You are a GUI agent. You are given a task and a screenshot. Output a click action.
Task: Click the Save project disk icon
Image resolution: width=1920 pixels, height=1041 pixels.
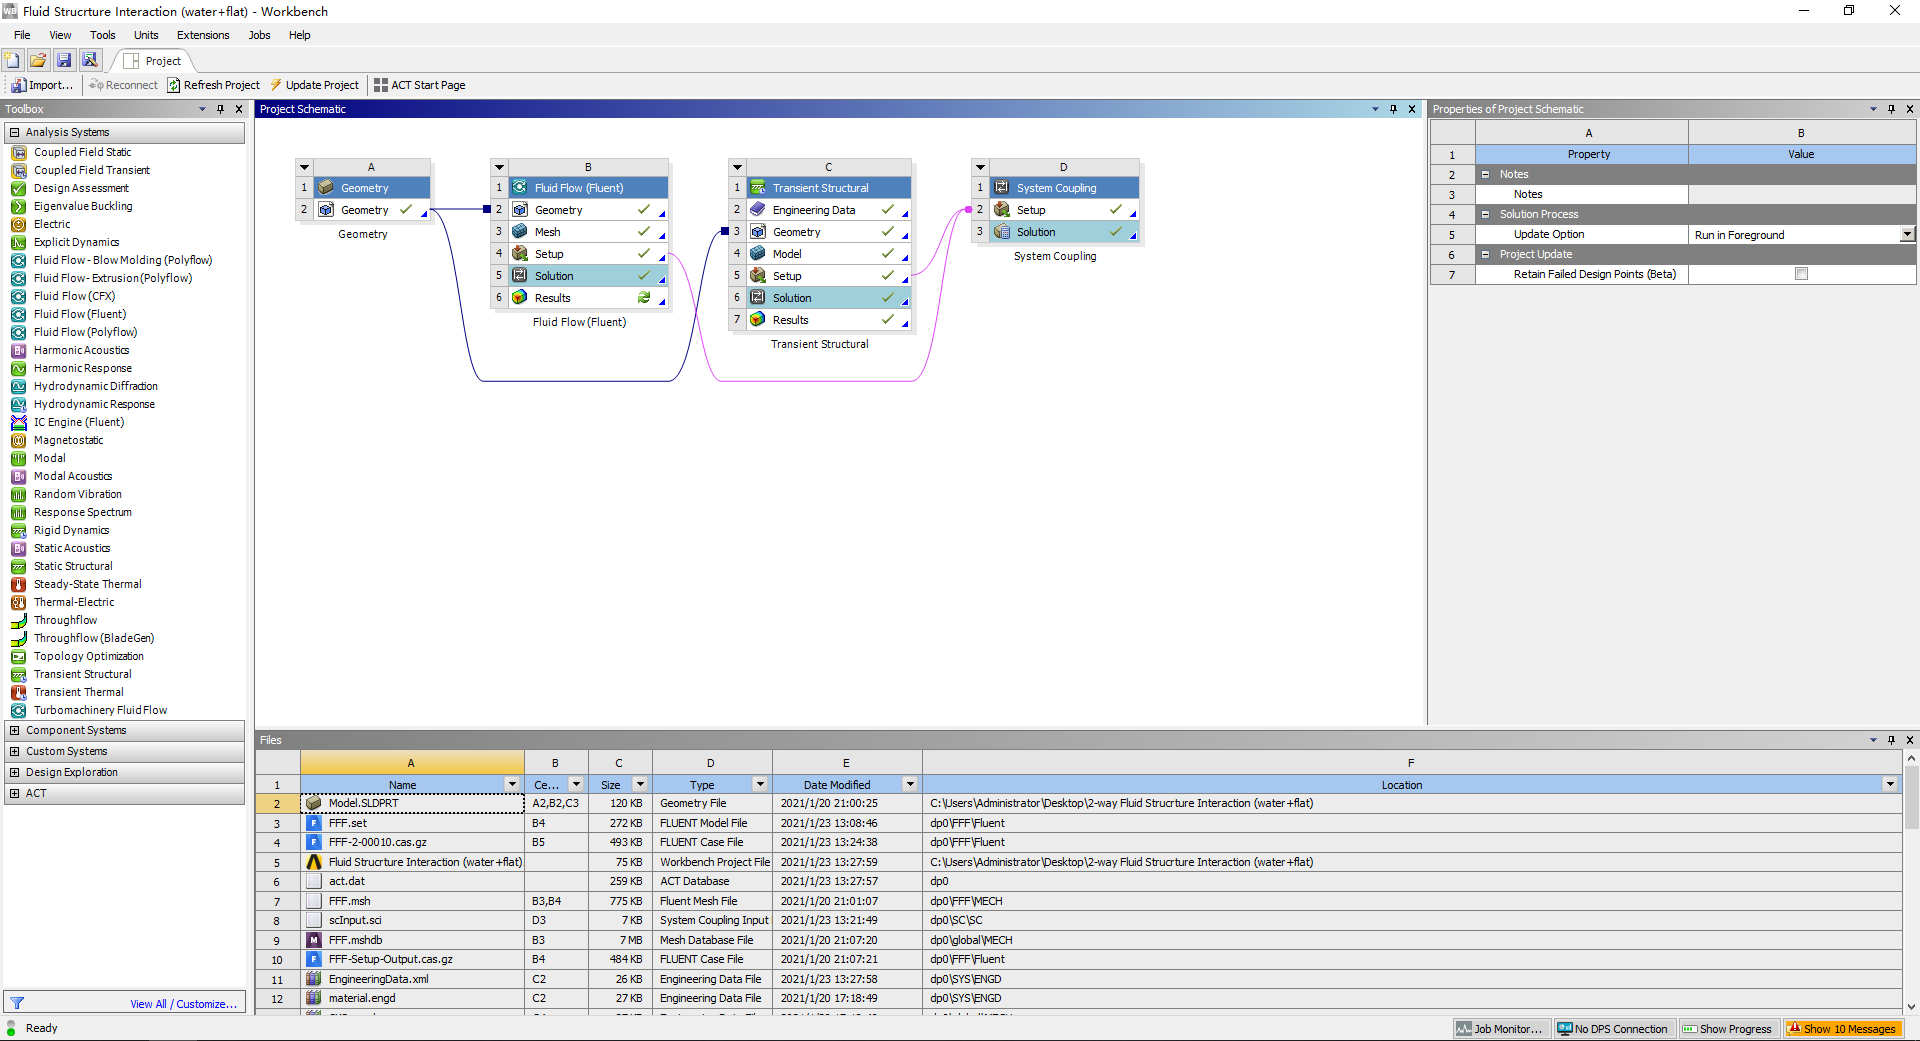(64, 60)
